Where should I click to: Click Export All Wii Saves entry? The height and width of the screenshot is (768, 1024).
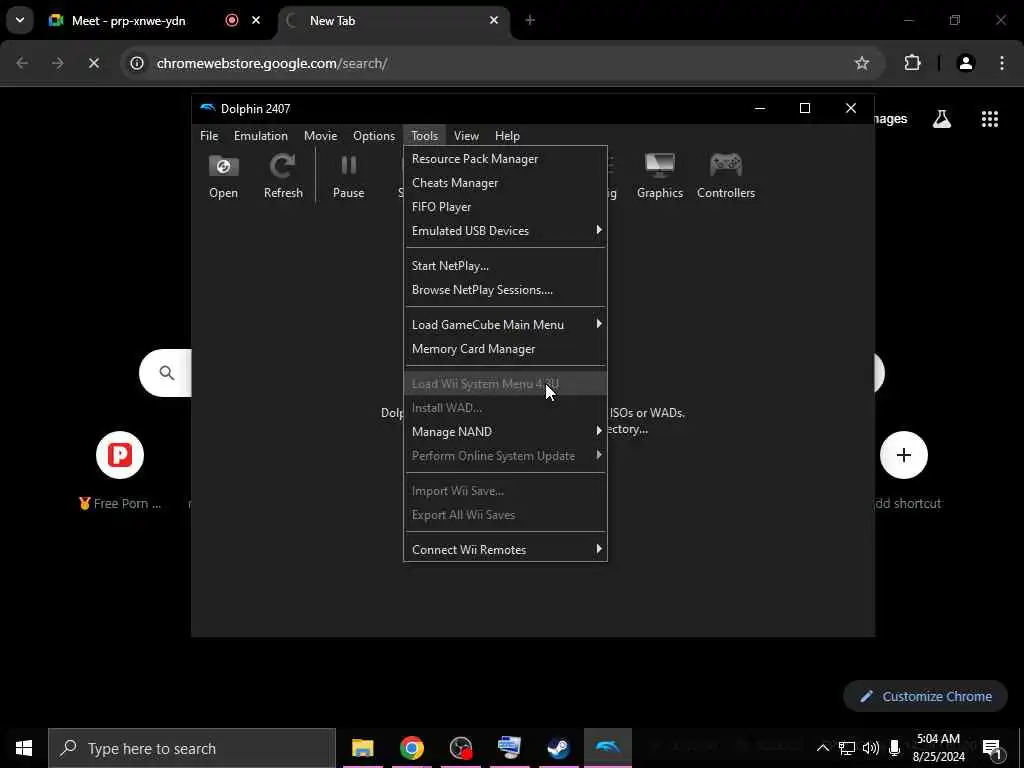click(x=505, y=515)
